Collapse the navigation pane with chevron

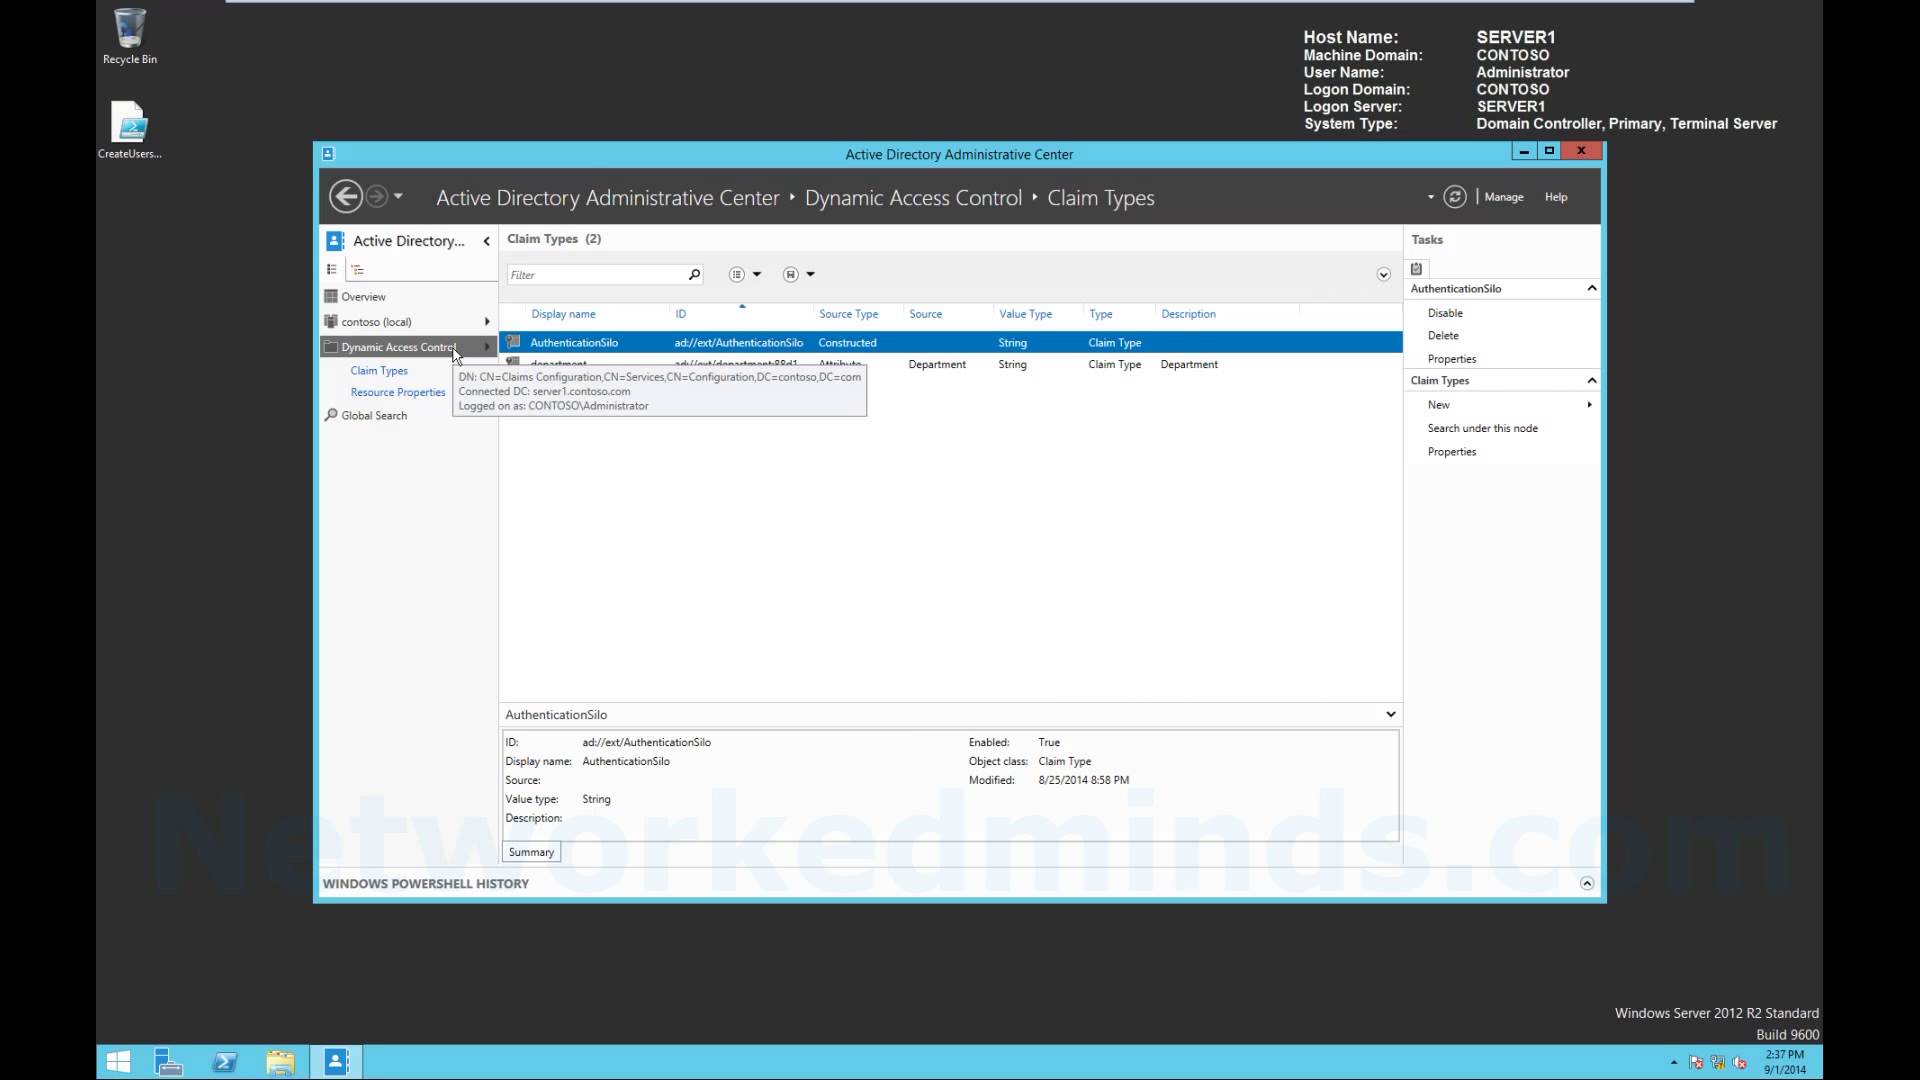487,241
